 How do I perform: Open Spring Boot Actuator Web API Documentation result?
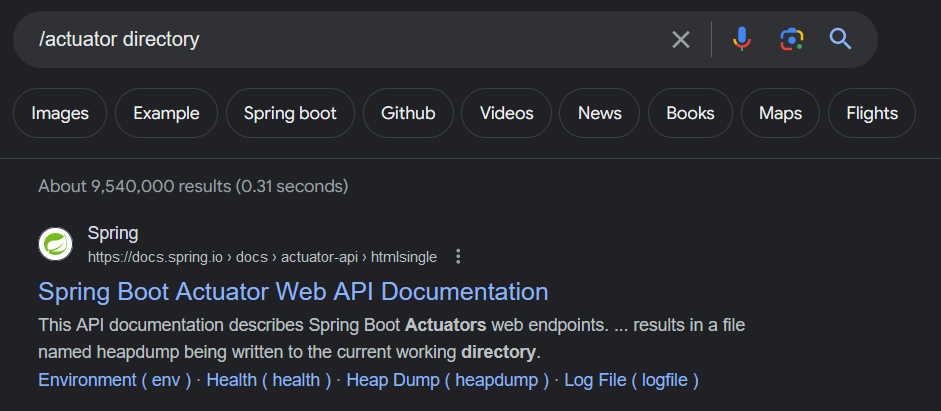tap(293, 292)
